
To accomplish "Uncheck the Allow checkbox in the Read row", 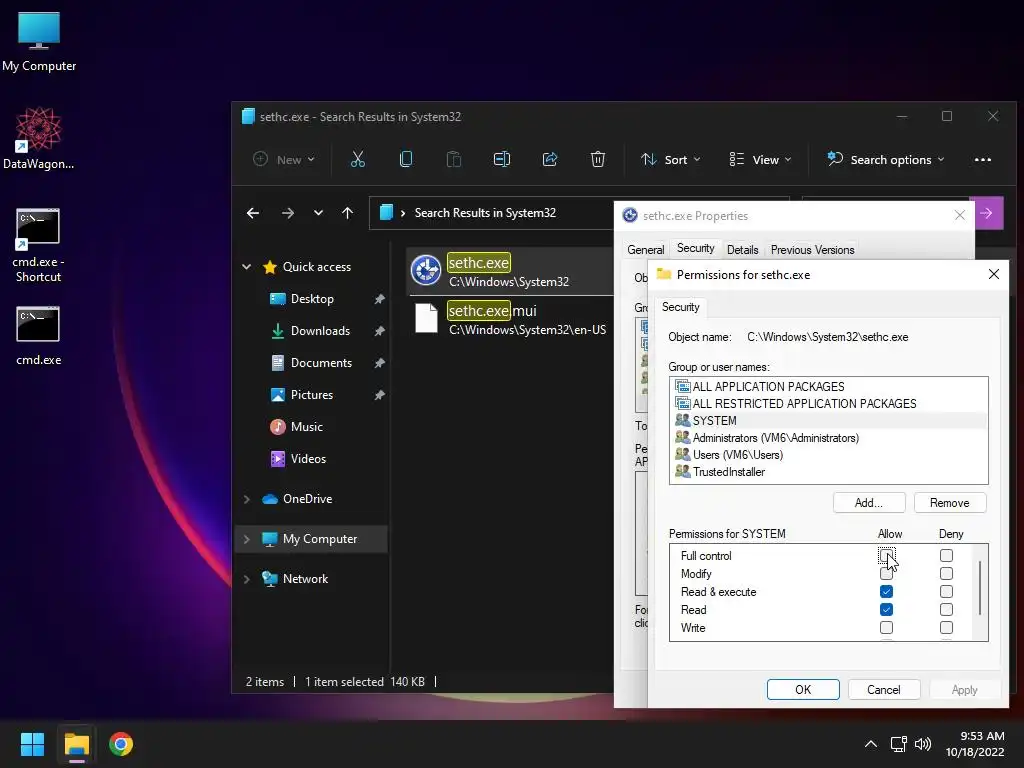I will tap(886, 610).
